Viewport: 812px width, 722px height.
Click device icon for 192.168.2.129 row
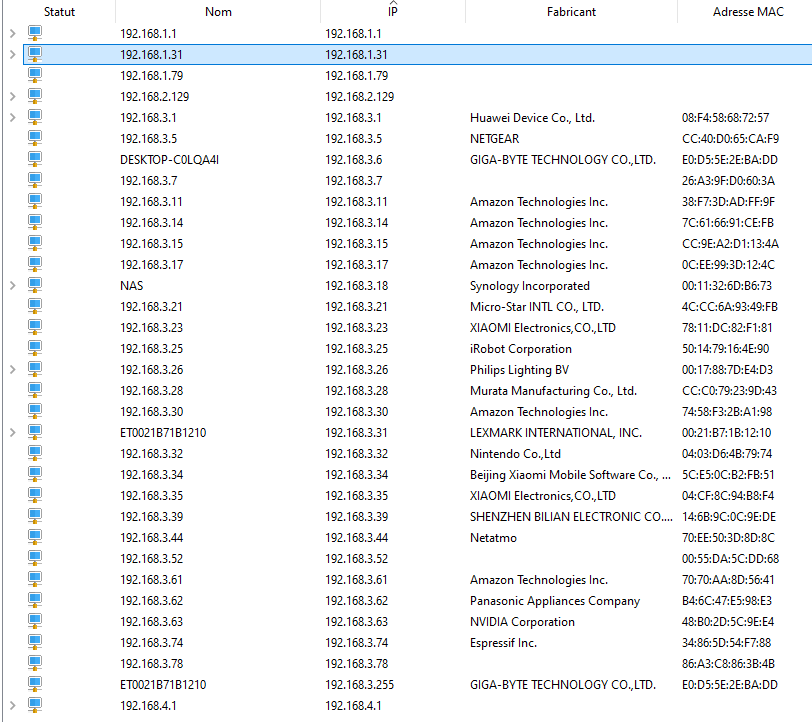[35, 96]
